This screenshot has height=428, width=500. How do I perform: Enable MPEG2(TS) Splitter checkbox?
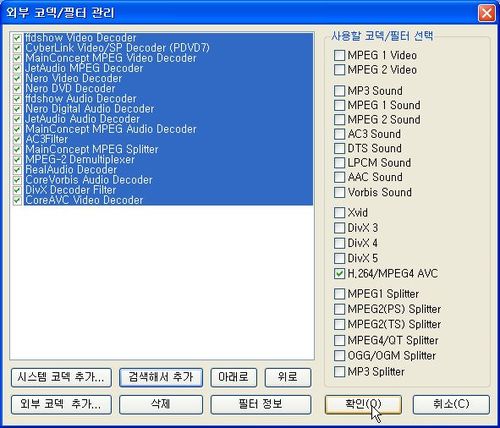pyautogui.click(x=339, y=324)
